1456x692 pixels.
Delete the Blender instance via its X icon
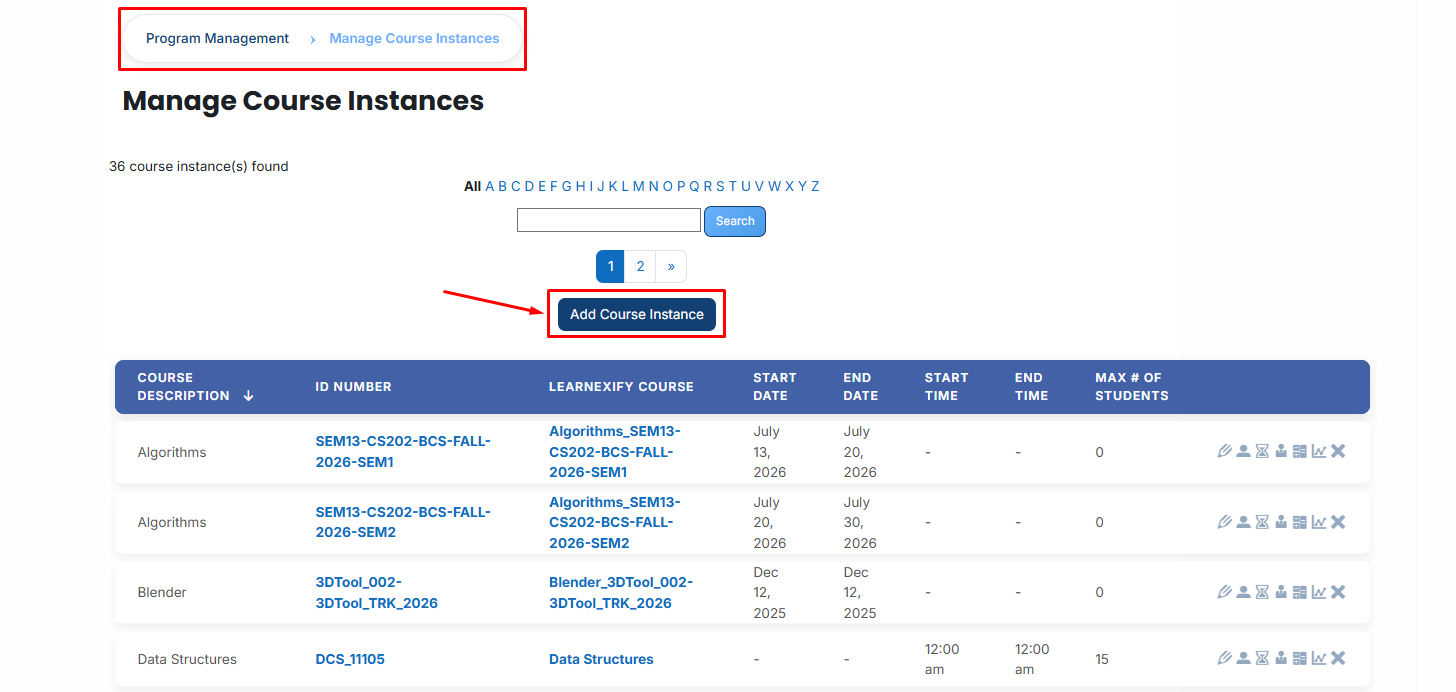point(1338,592)
